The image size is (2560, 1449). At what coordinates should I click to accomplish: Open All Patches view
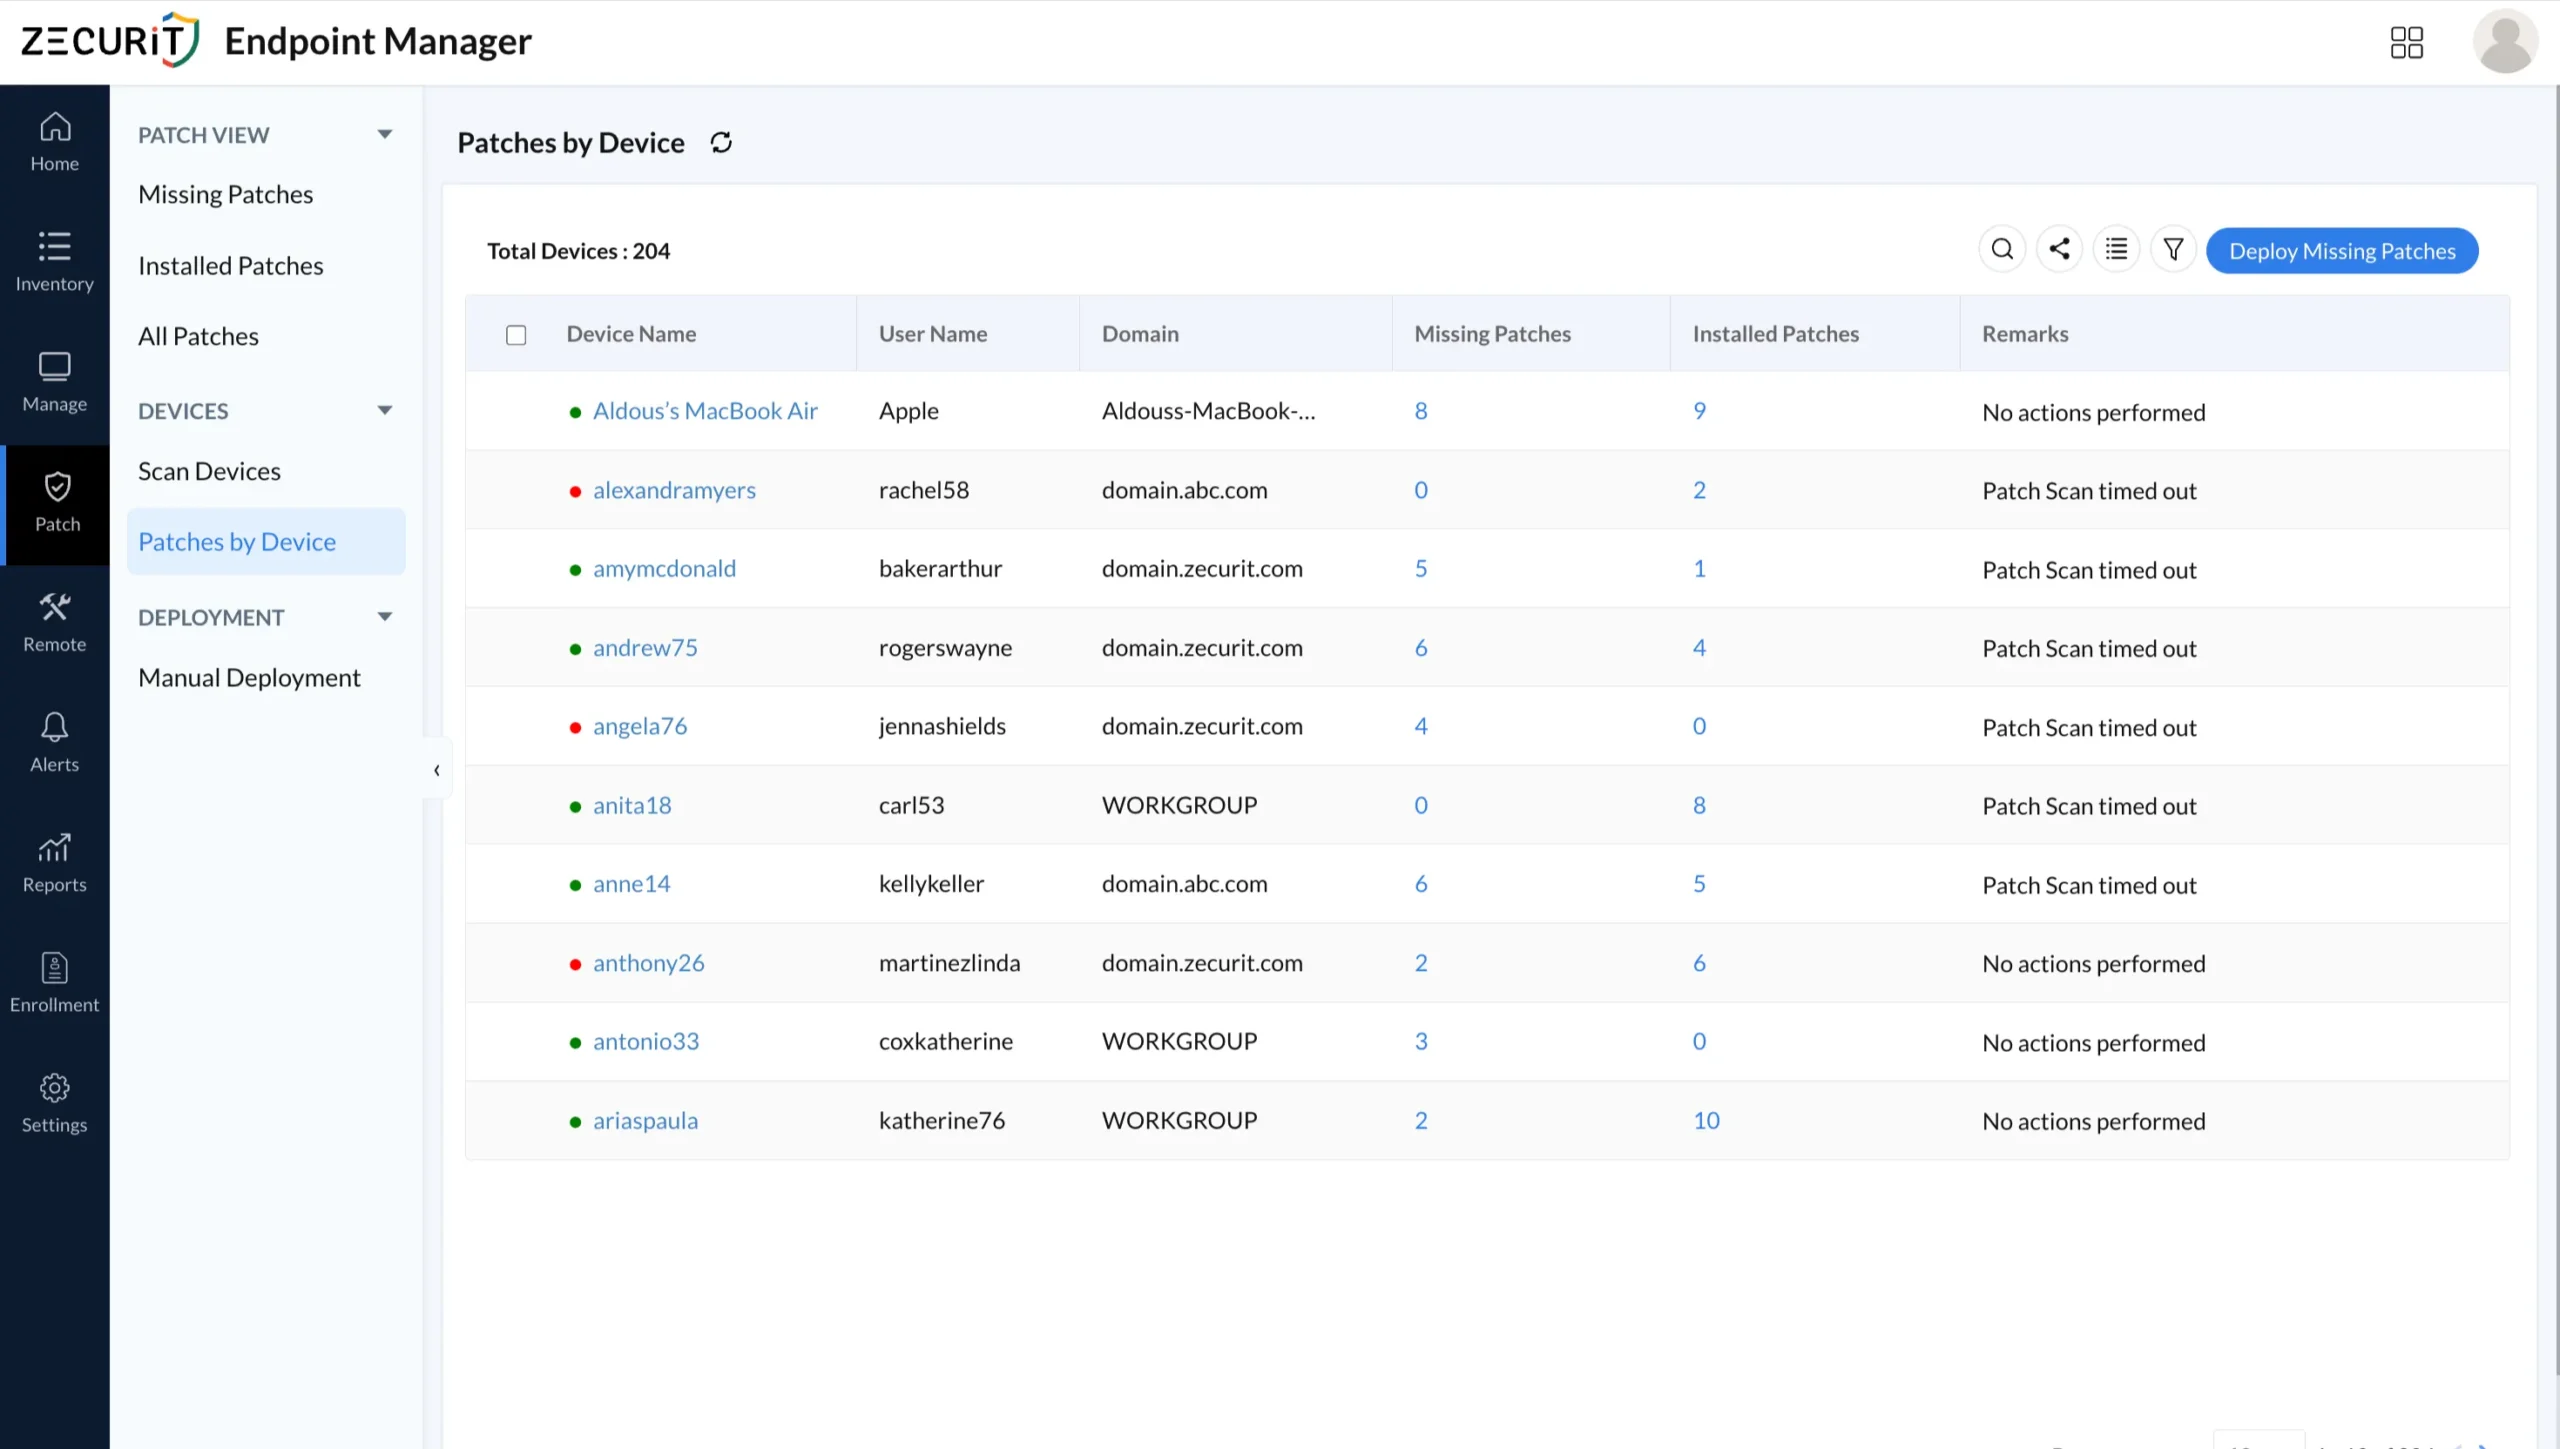198,336
